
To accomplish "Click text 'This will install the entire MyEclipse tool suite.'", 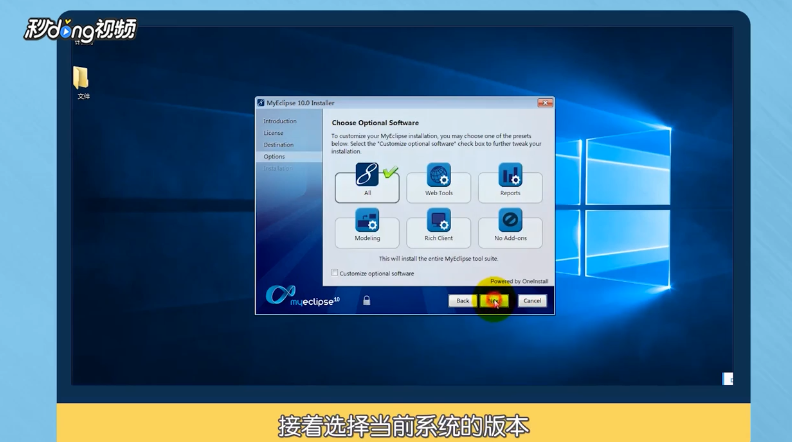I will click(x=438, y=259).
